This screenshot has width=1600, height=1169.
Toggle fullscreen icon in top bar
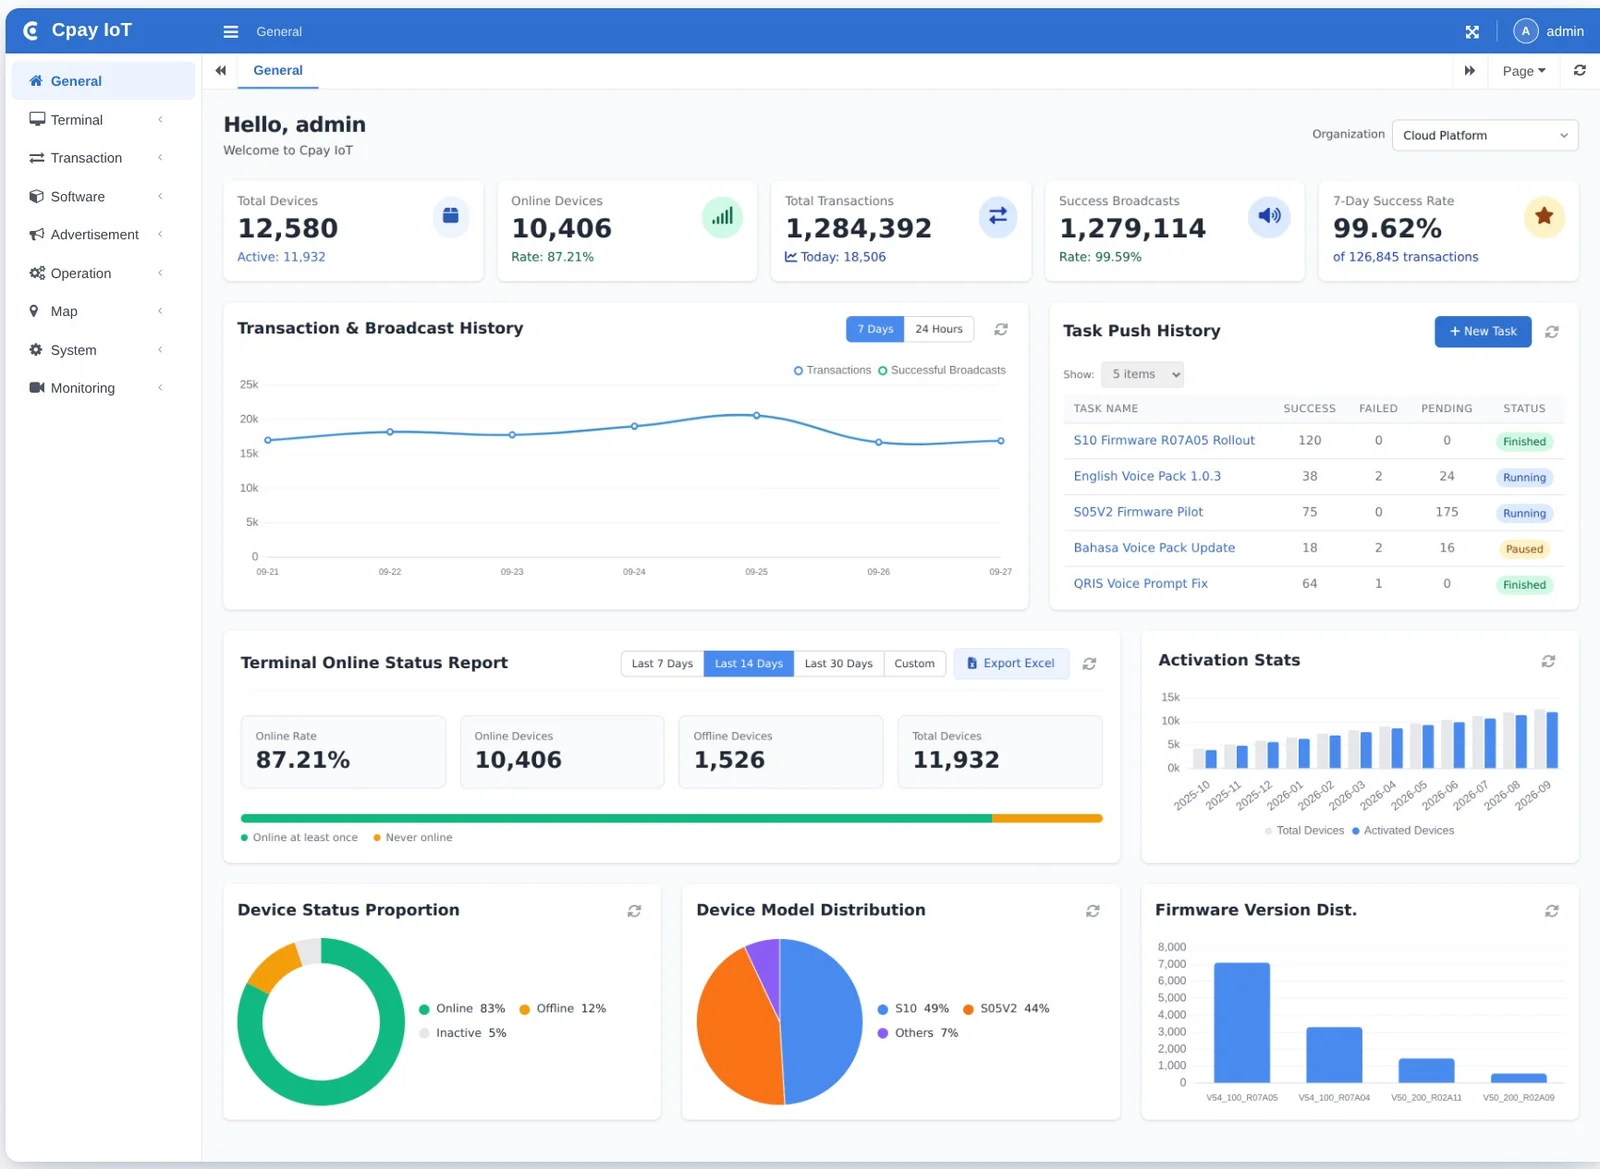[1472, 32]
